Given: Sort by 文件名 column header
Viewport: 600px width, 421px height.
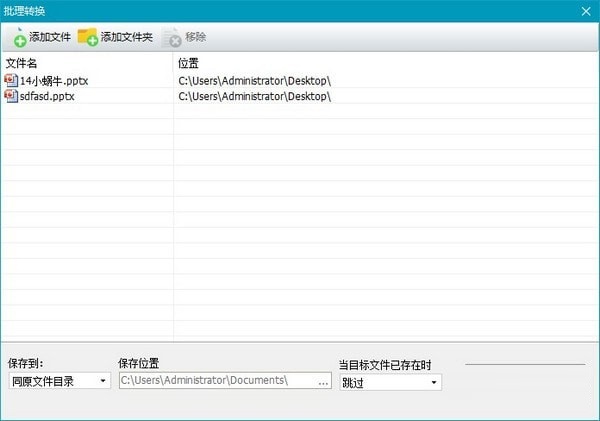Looking at the screenshot, I should [21, 63].
